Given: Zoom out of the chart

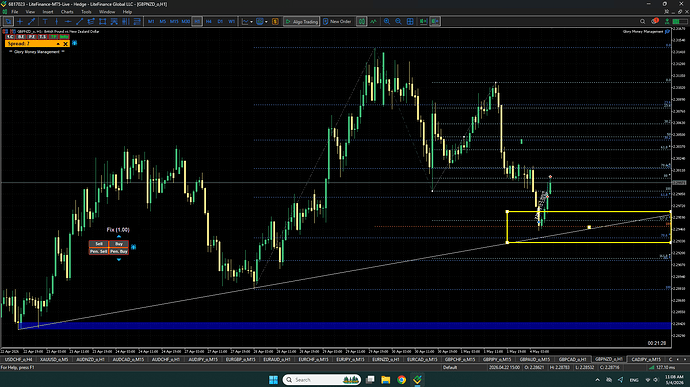Looking at the screenshot, I should tap(398, 21).
